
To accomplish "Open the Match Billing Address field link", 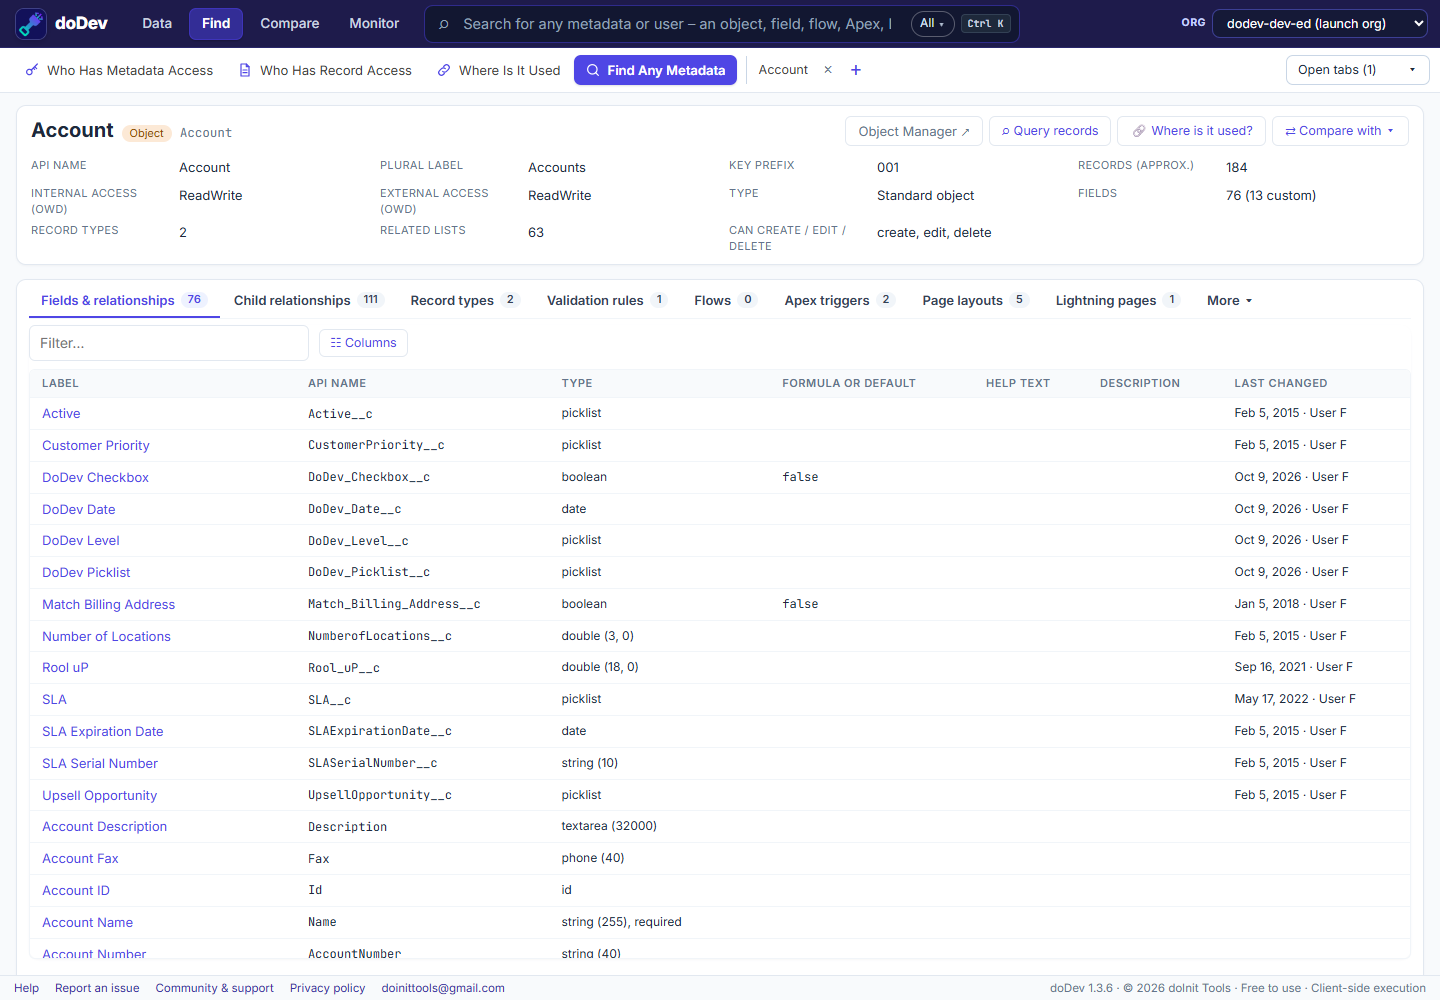I will coord(108,605).
